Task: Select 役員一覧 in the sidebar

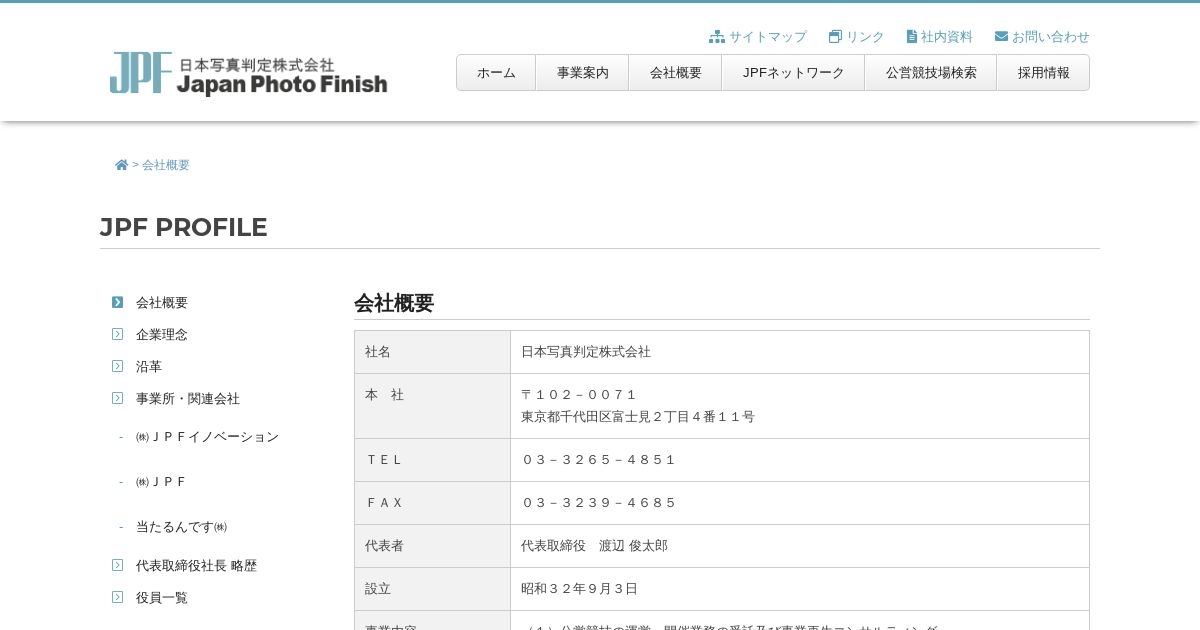Action: click(162, 597)
